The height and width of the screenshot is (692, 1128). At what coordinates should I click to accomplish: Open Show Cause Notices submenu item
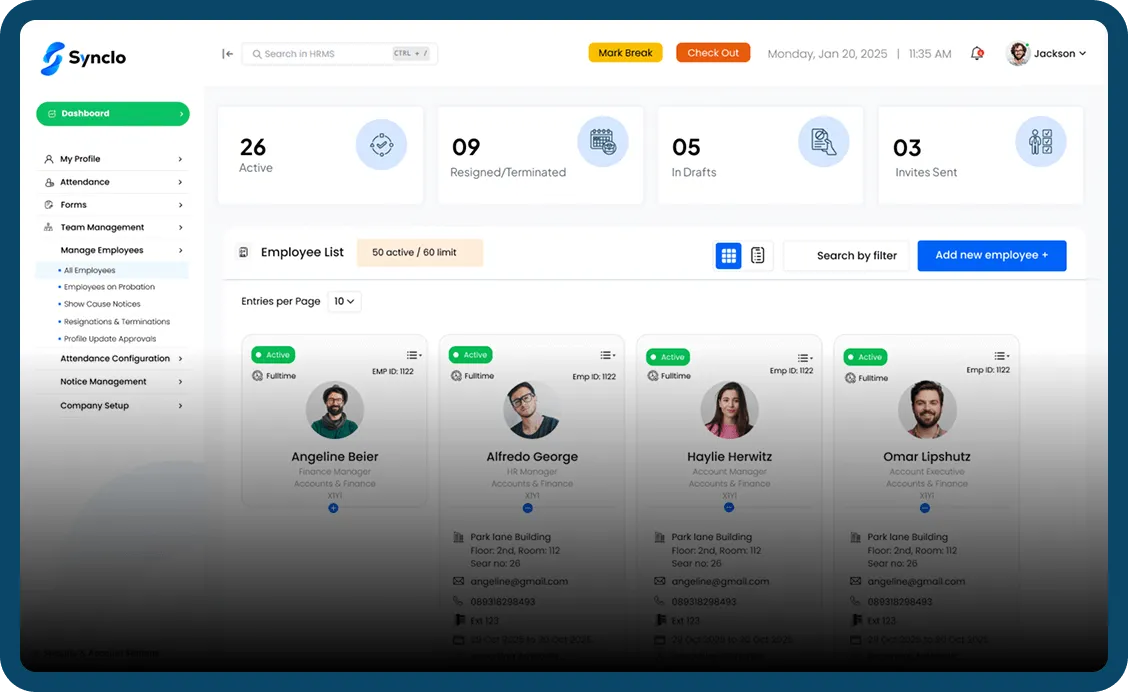click(x=102, y=304)
